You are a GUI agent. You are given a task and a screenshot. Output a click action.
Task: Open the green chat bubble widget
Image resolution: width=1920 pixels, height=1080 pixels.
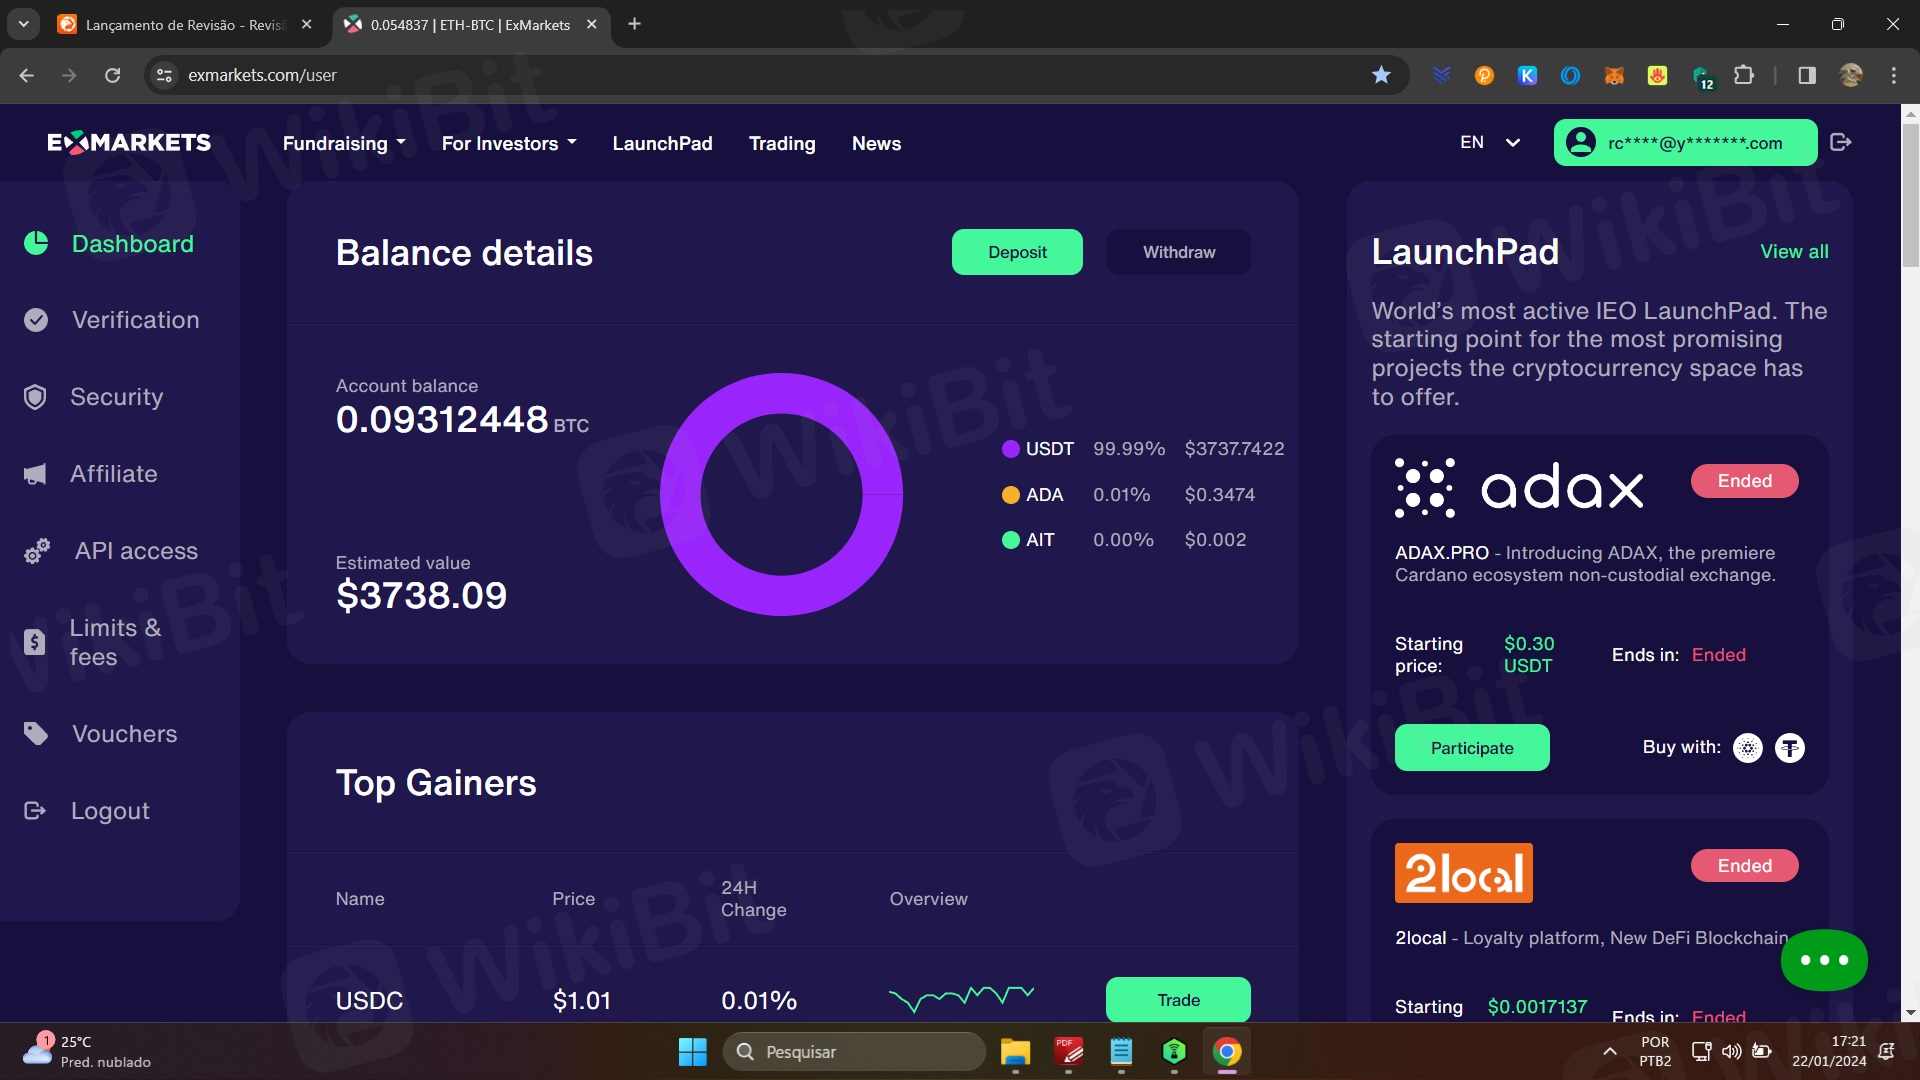pos(1823,960)
